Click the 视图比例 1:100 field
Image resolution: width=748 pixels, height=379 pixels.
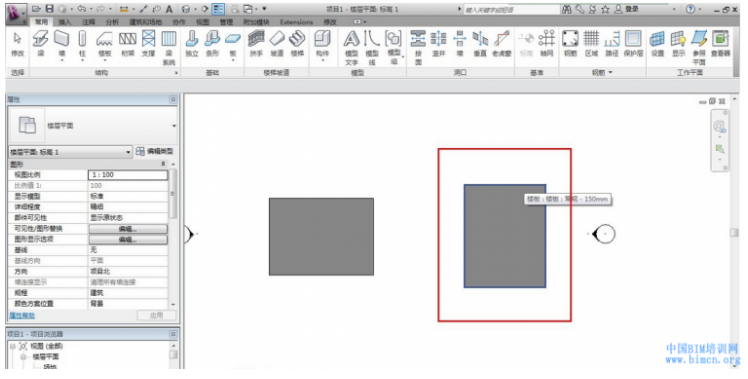coord(128,175)
